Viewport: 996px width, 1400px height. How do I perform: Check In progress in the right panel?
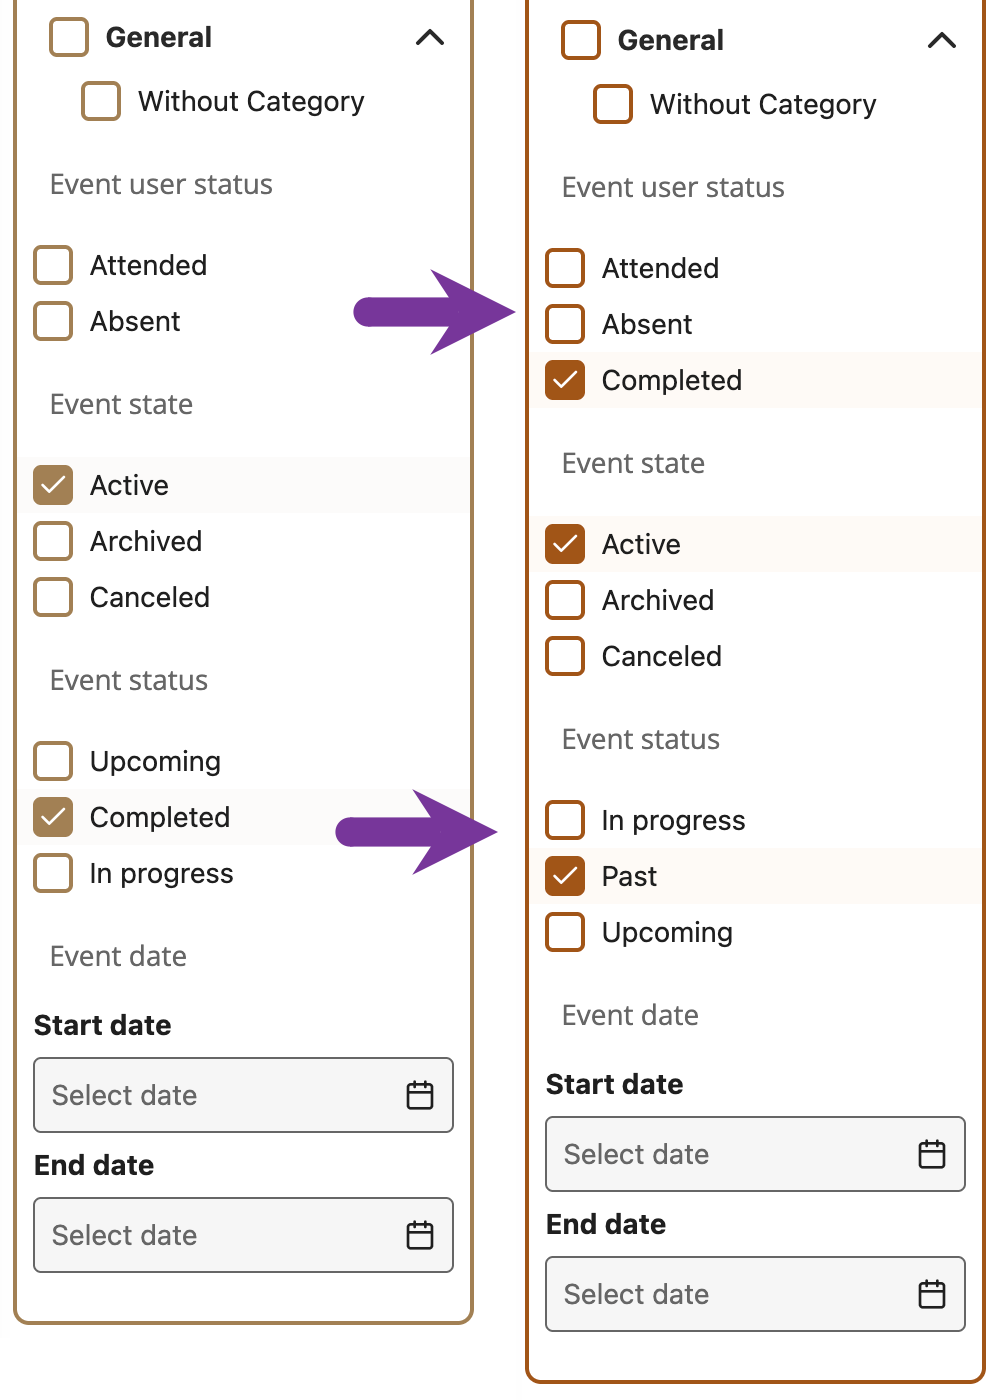coord(565,820)
